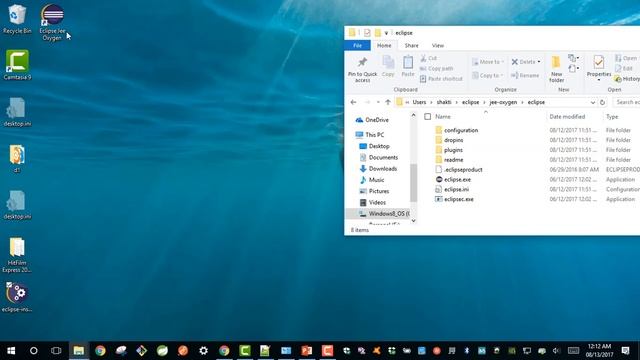The width and height of the screenshot is (640, 360).
Task: Open the Copy to dropdown
Action: (487, 76)
